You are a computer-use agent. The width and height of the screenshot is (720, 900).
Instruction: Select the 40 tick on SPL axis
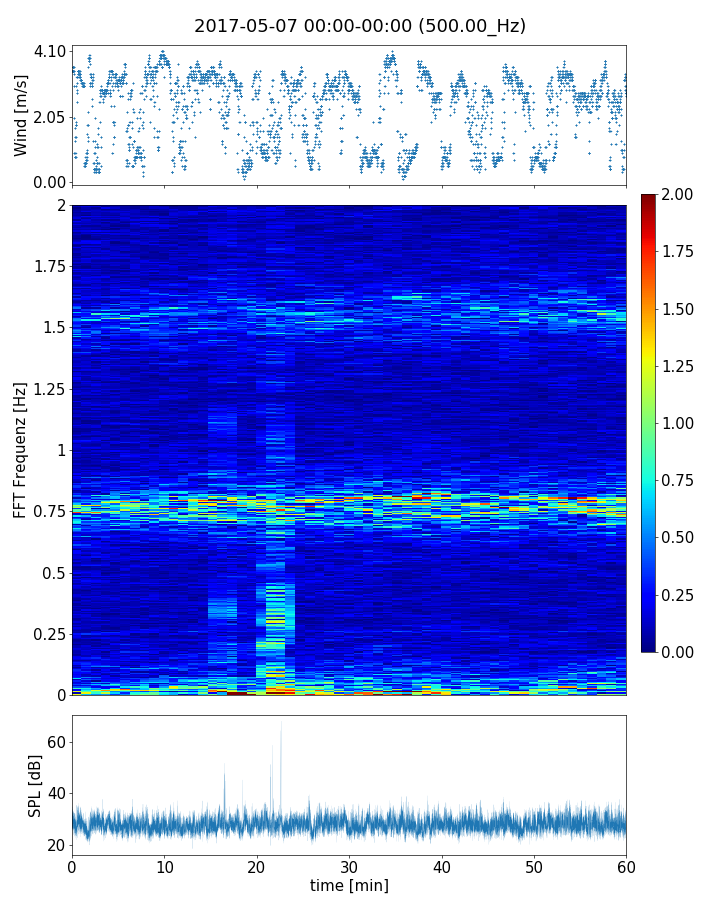click(x=56, y=794)
